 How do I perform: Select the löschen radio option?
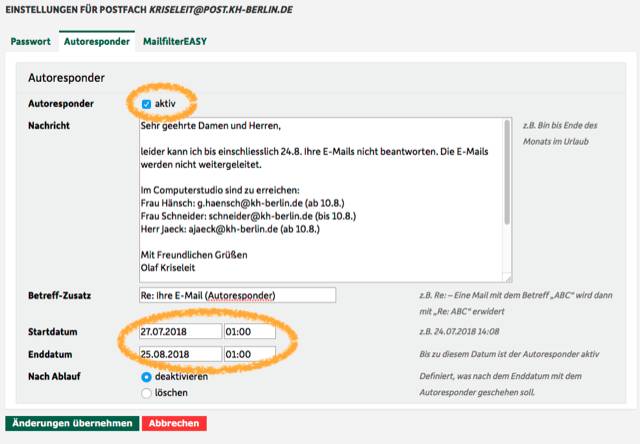pyautogui.click(x=146, y=393)
